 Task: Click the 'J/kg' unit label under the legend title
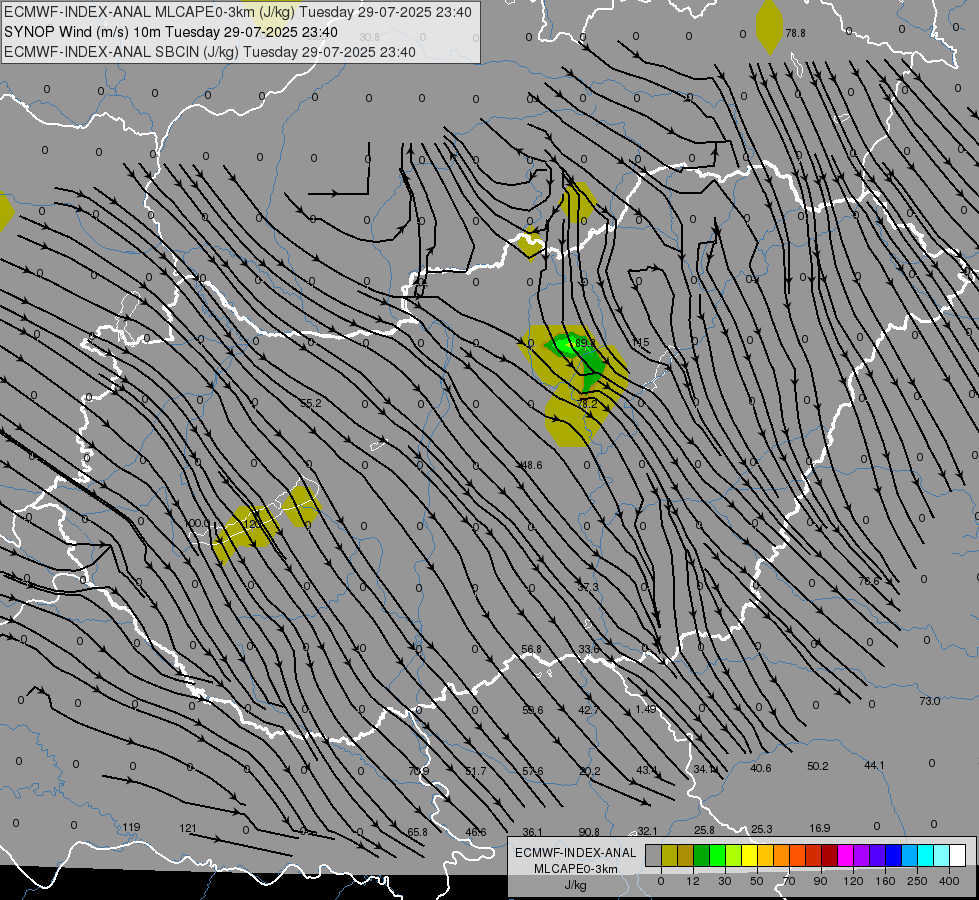[x=576, y=885]
